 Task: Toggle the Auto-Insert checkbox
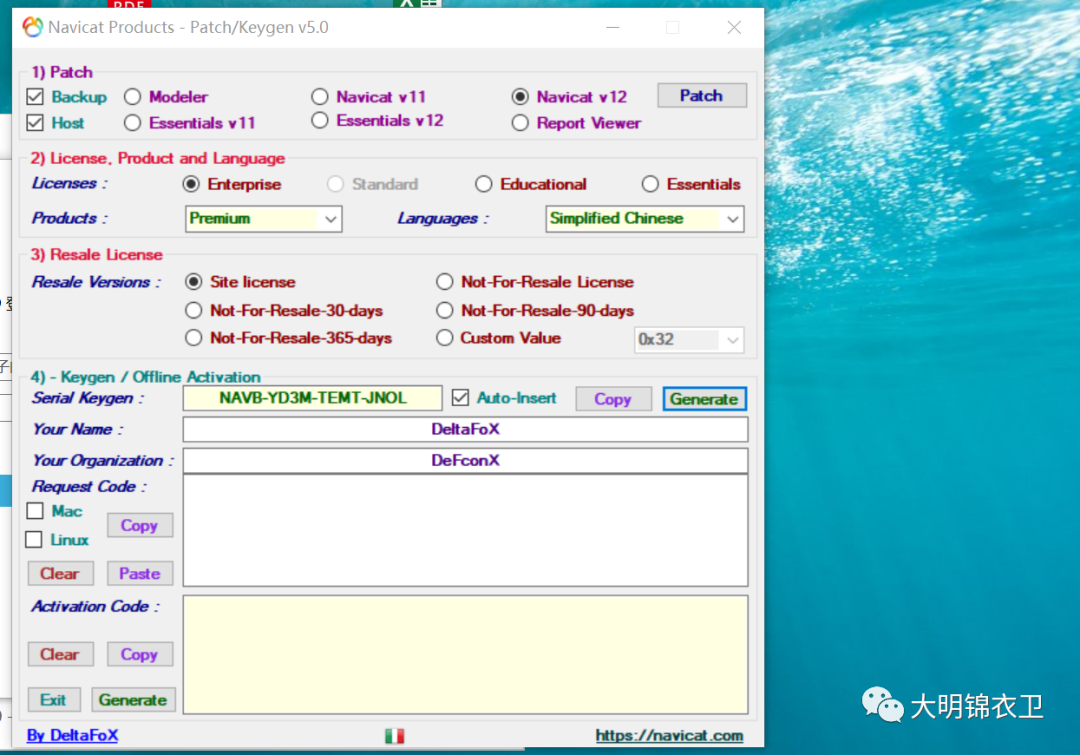(460, 397)
